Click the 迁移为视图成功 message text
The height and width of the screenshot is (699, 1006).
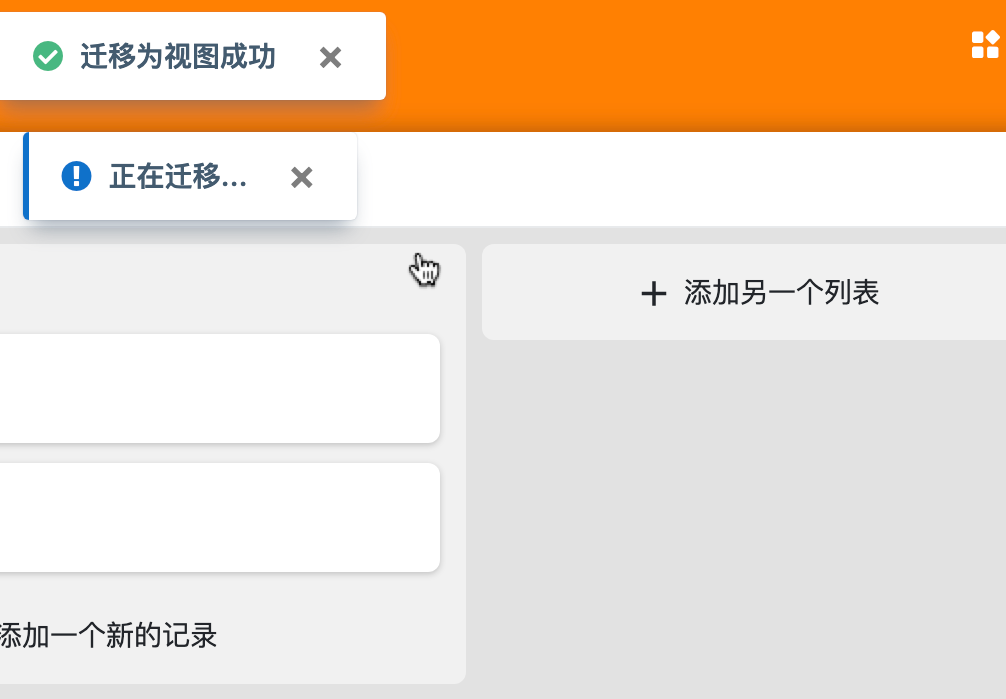(x=178, y=57)
